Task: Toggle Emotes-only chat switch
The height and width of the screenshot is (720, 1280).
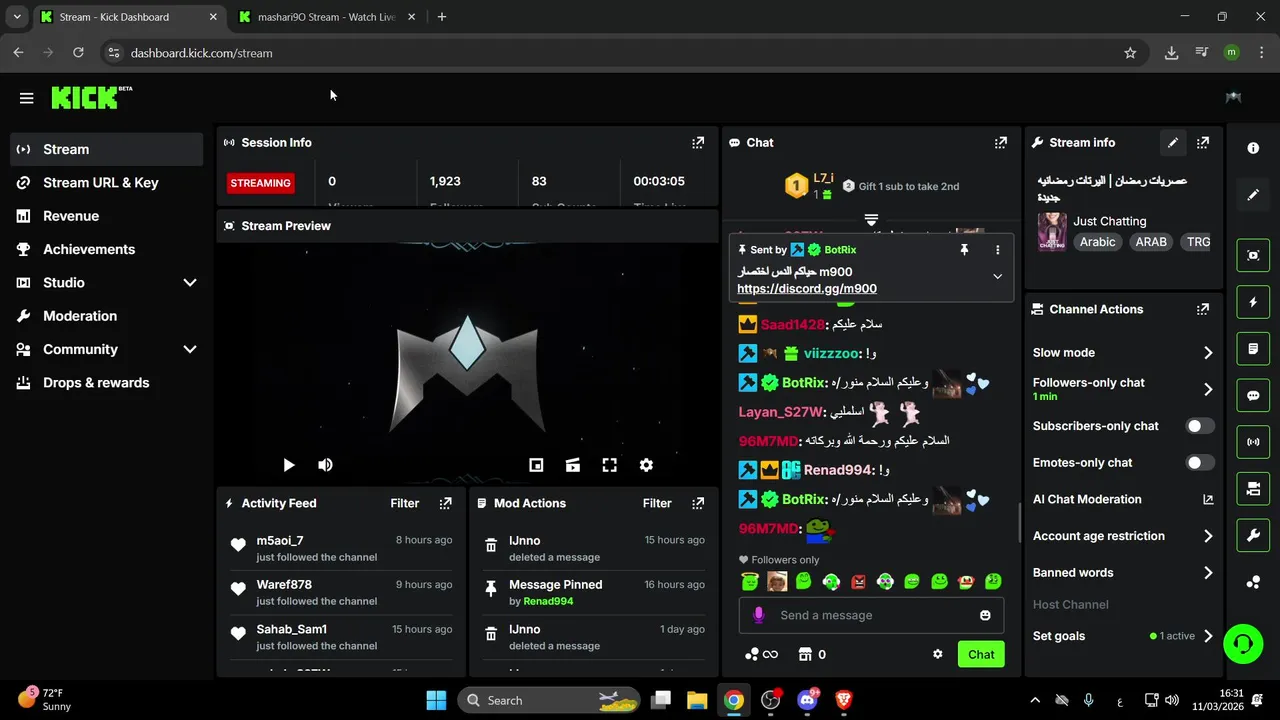Action: (x=1200, y=463)
